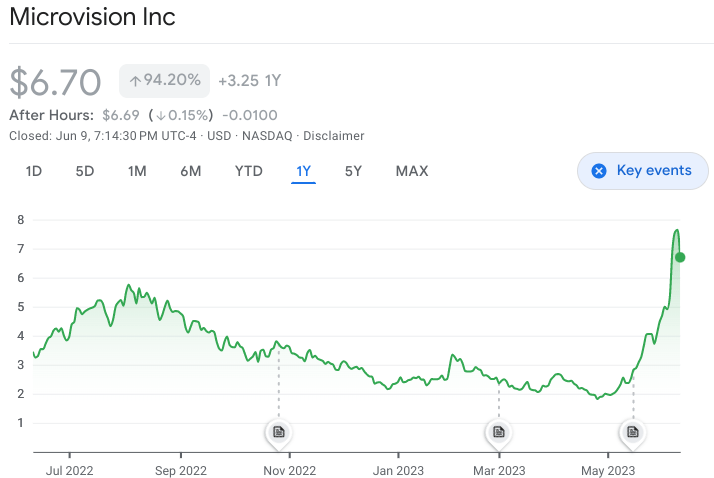Select the YTD range tab

pyautogui.click(x=248, y=171)
